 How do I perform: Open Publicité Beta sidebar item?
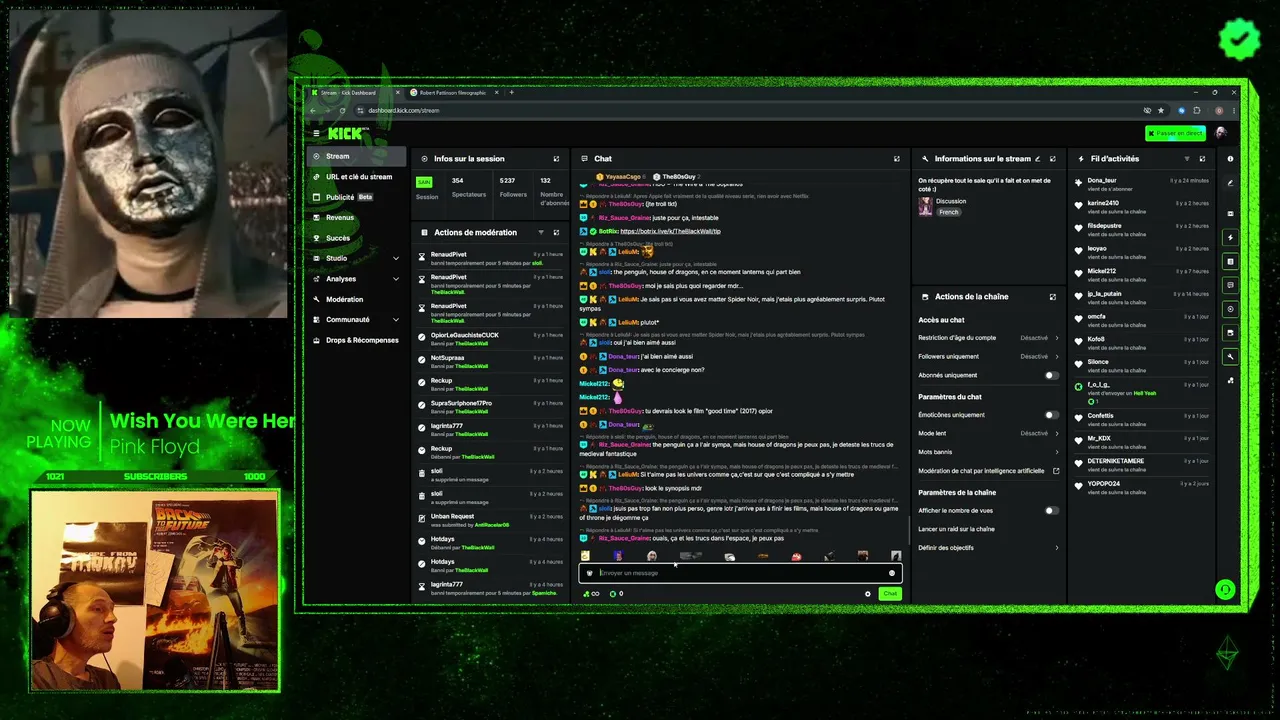coord(356,197)
